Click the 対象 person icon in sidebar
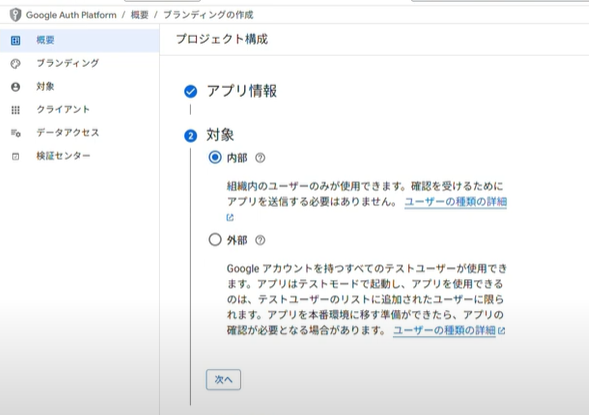Viewport: 589px width, 415px height. tap(15, 87)
